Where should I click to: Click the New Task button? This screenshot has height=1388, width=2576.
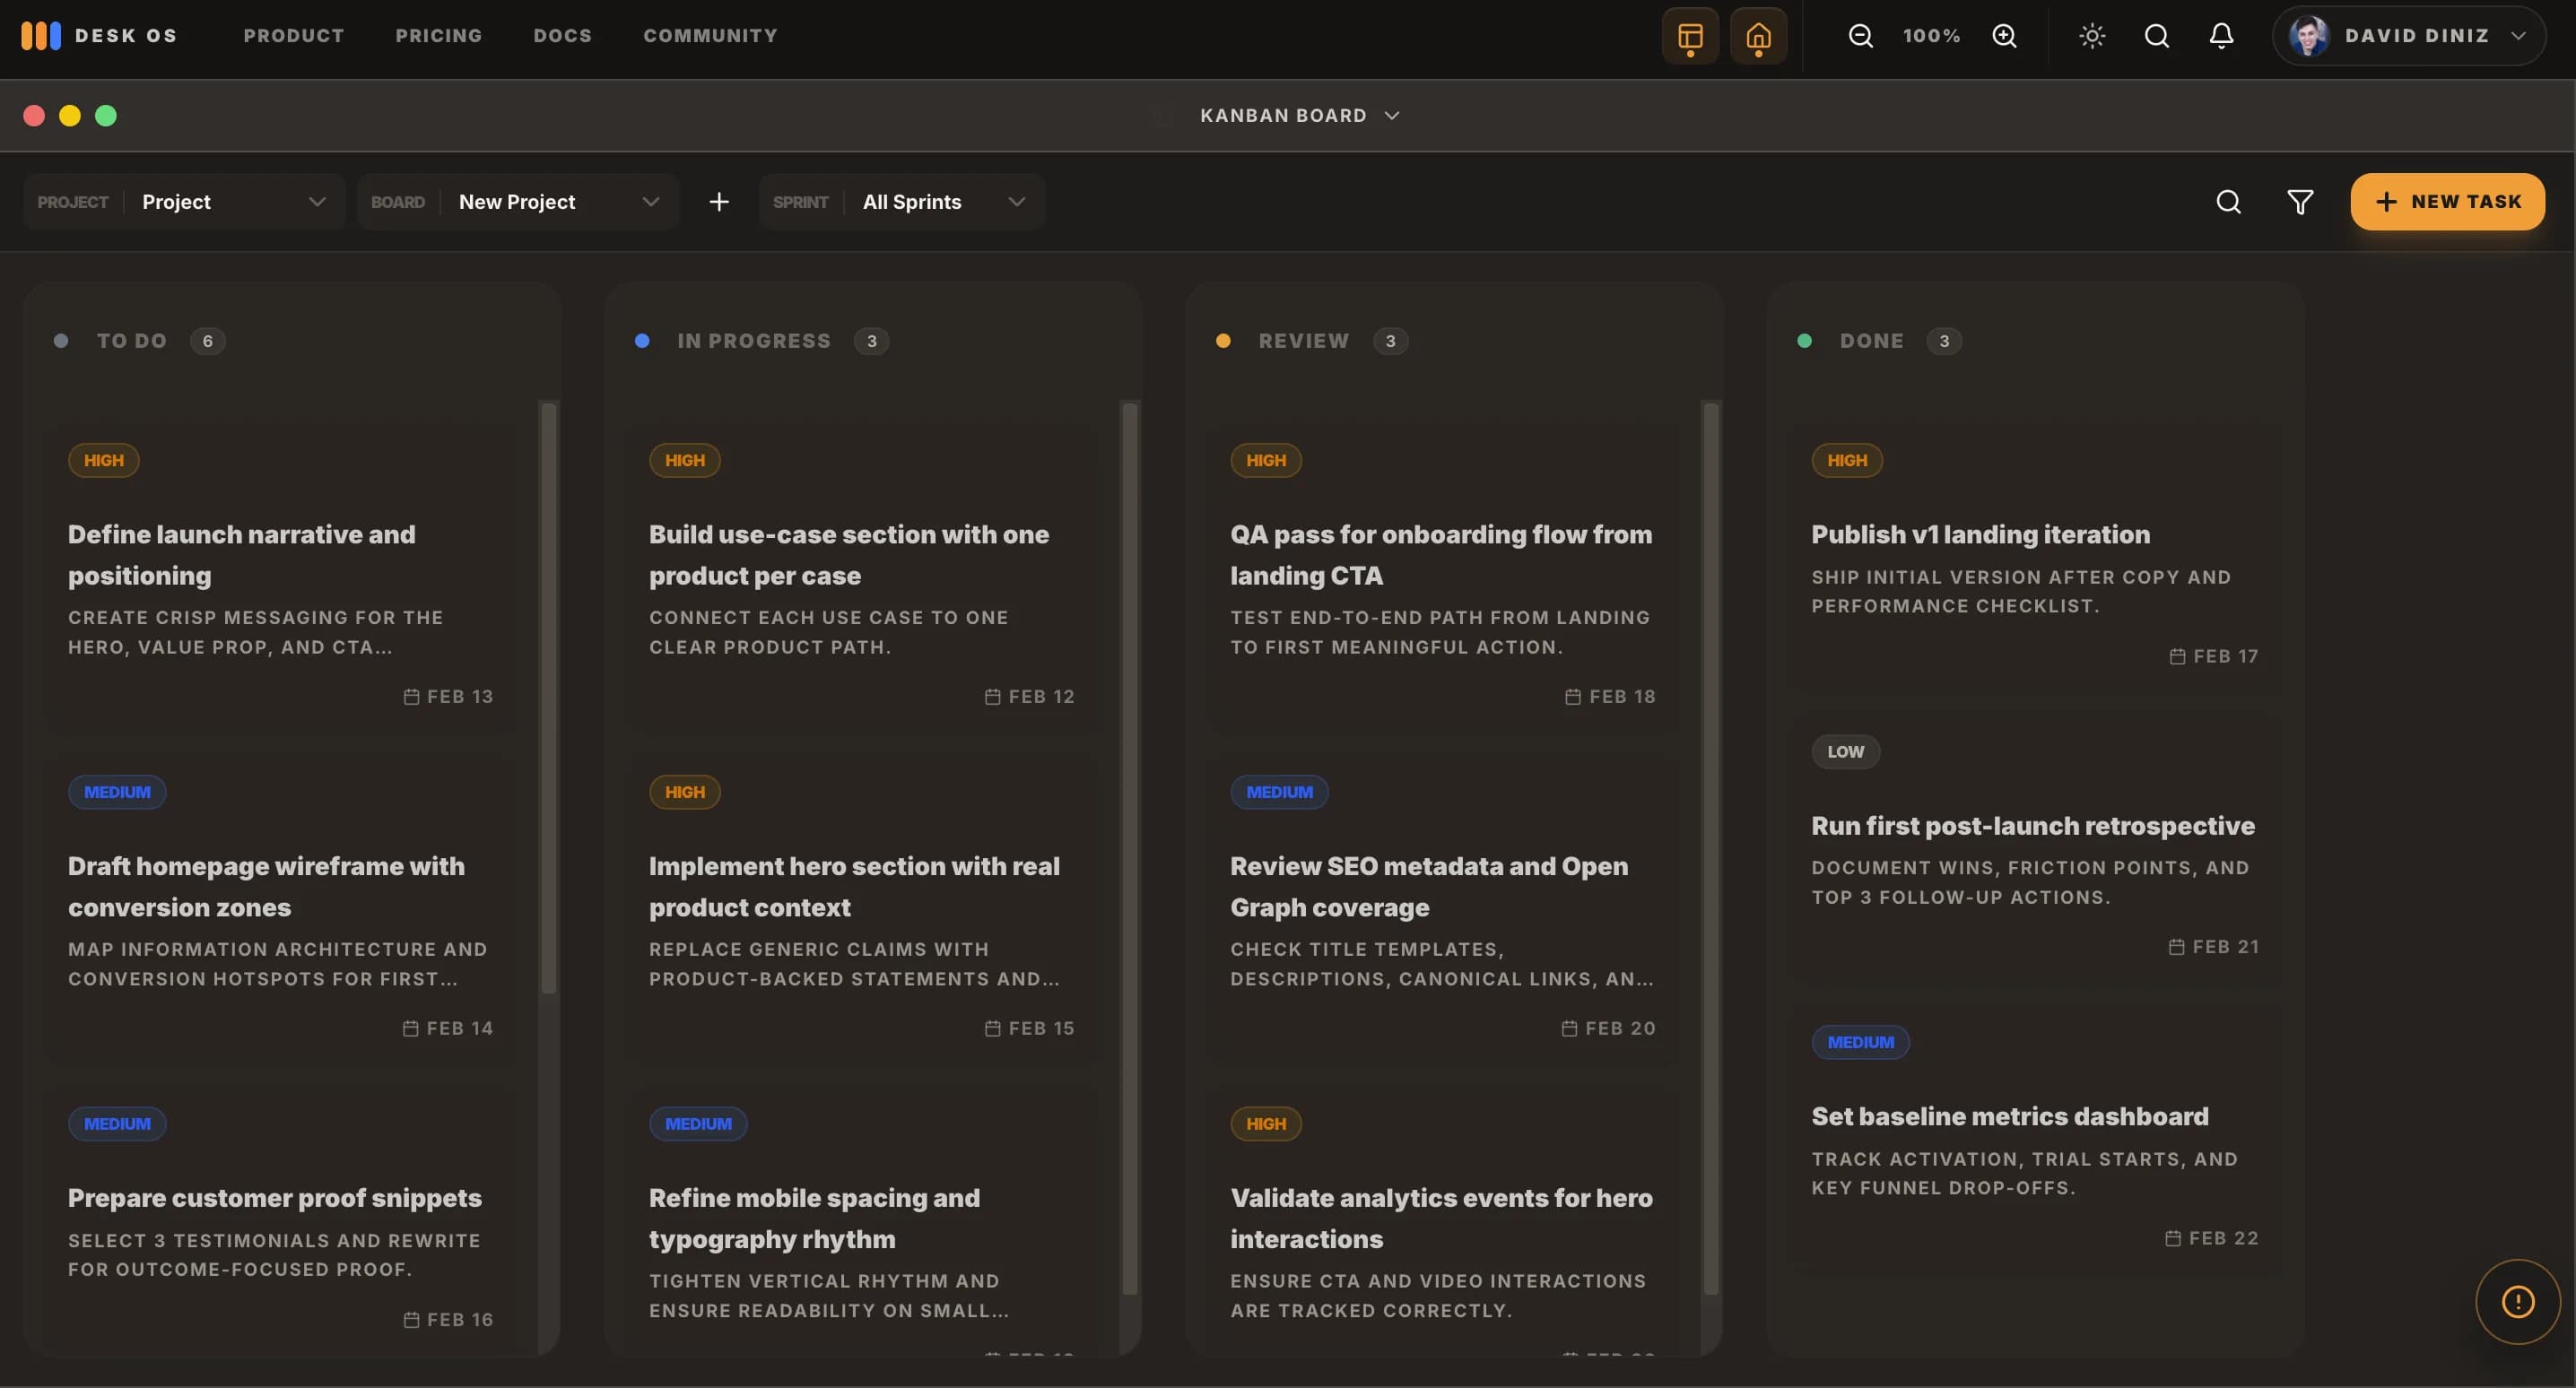pyautogui.click(x=2446, y=201)
